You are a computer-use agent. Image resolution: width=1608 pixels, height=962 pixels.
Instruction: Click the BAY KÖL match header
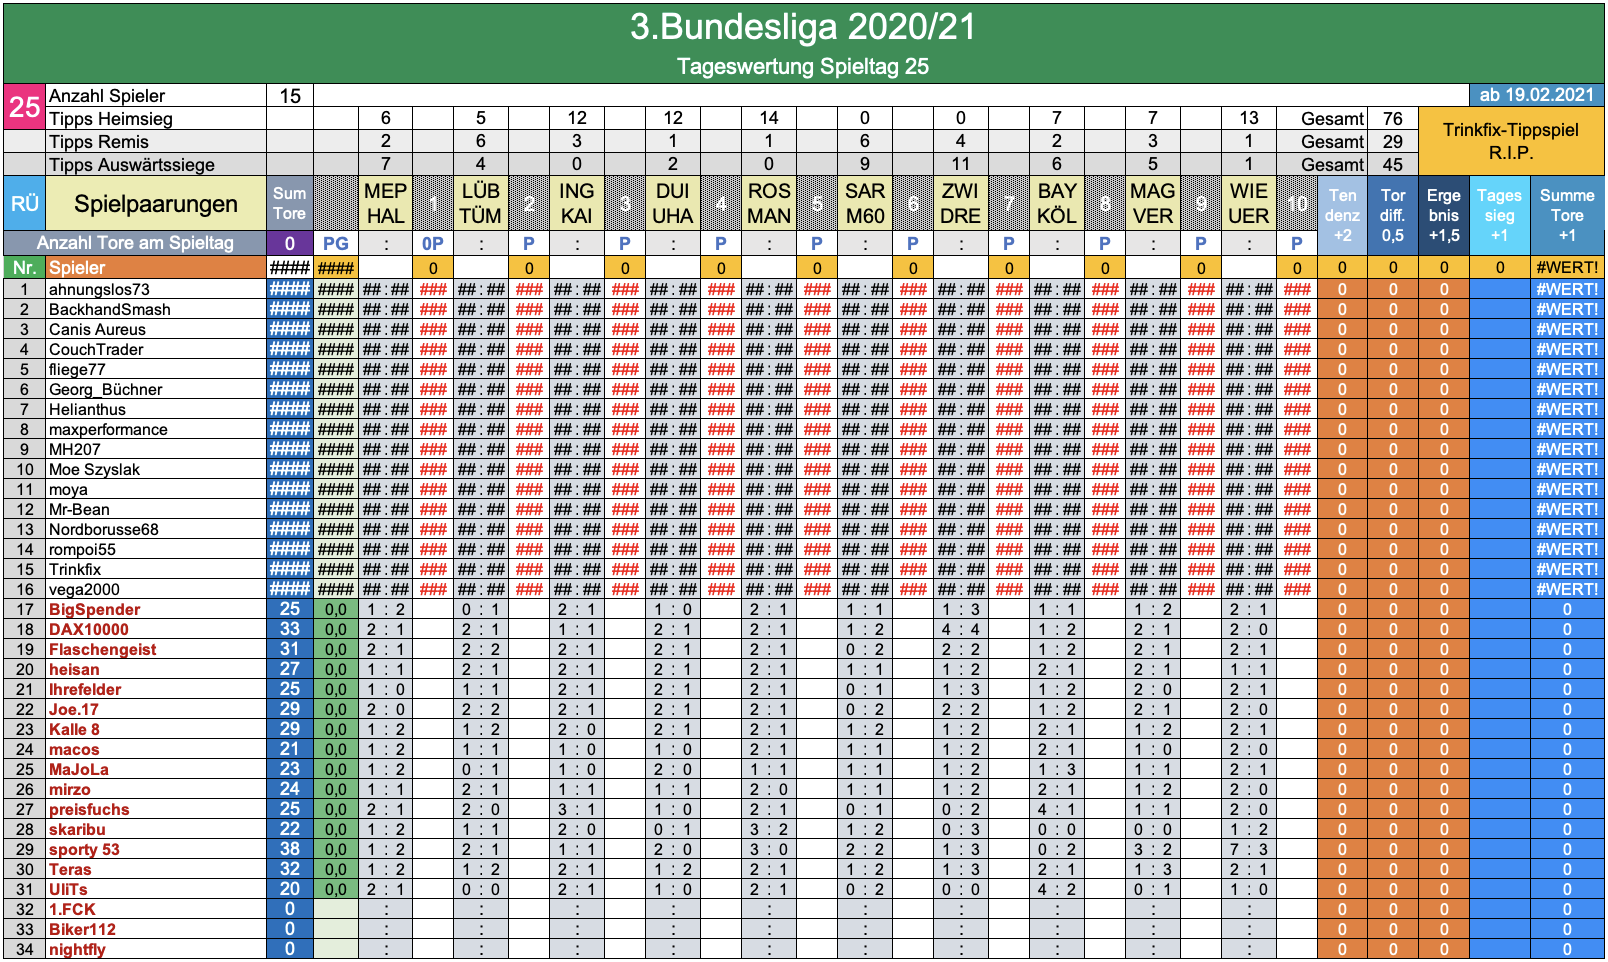click(x=1057, y=203)
